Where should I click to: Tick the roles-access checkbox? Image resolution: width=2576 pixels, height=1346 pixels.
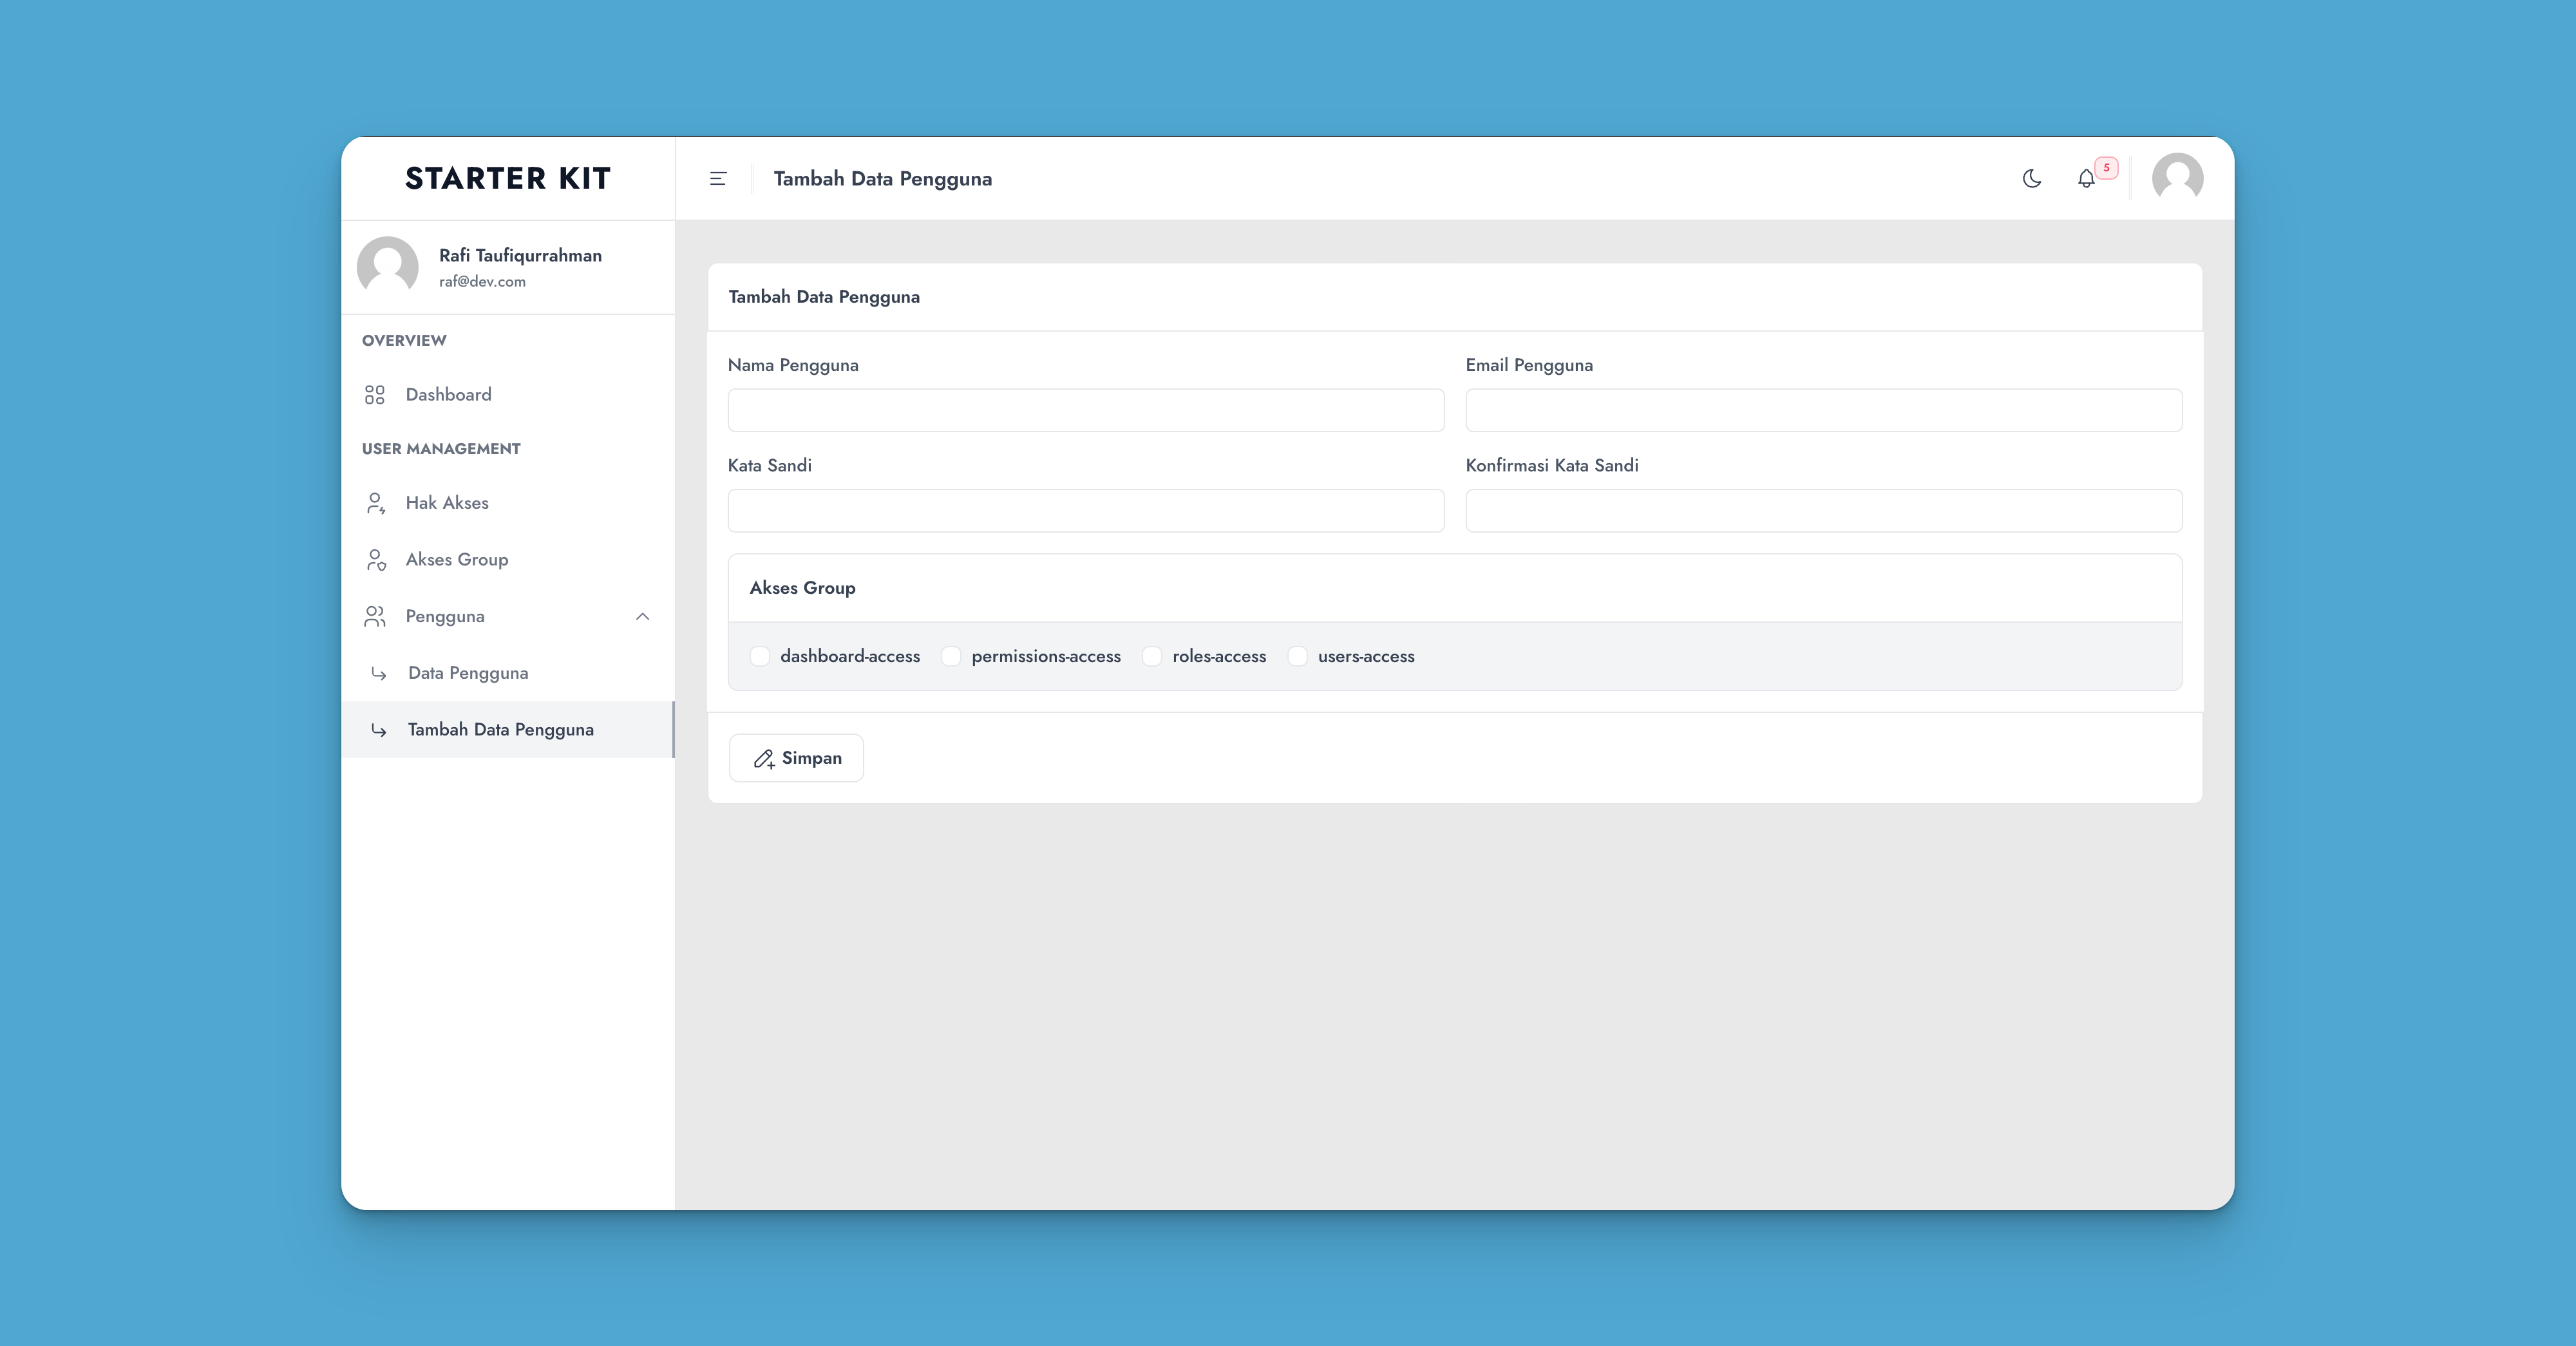pyautogui.click(x=1152, y=656)
